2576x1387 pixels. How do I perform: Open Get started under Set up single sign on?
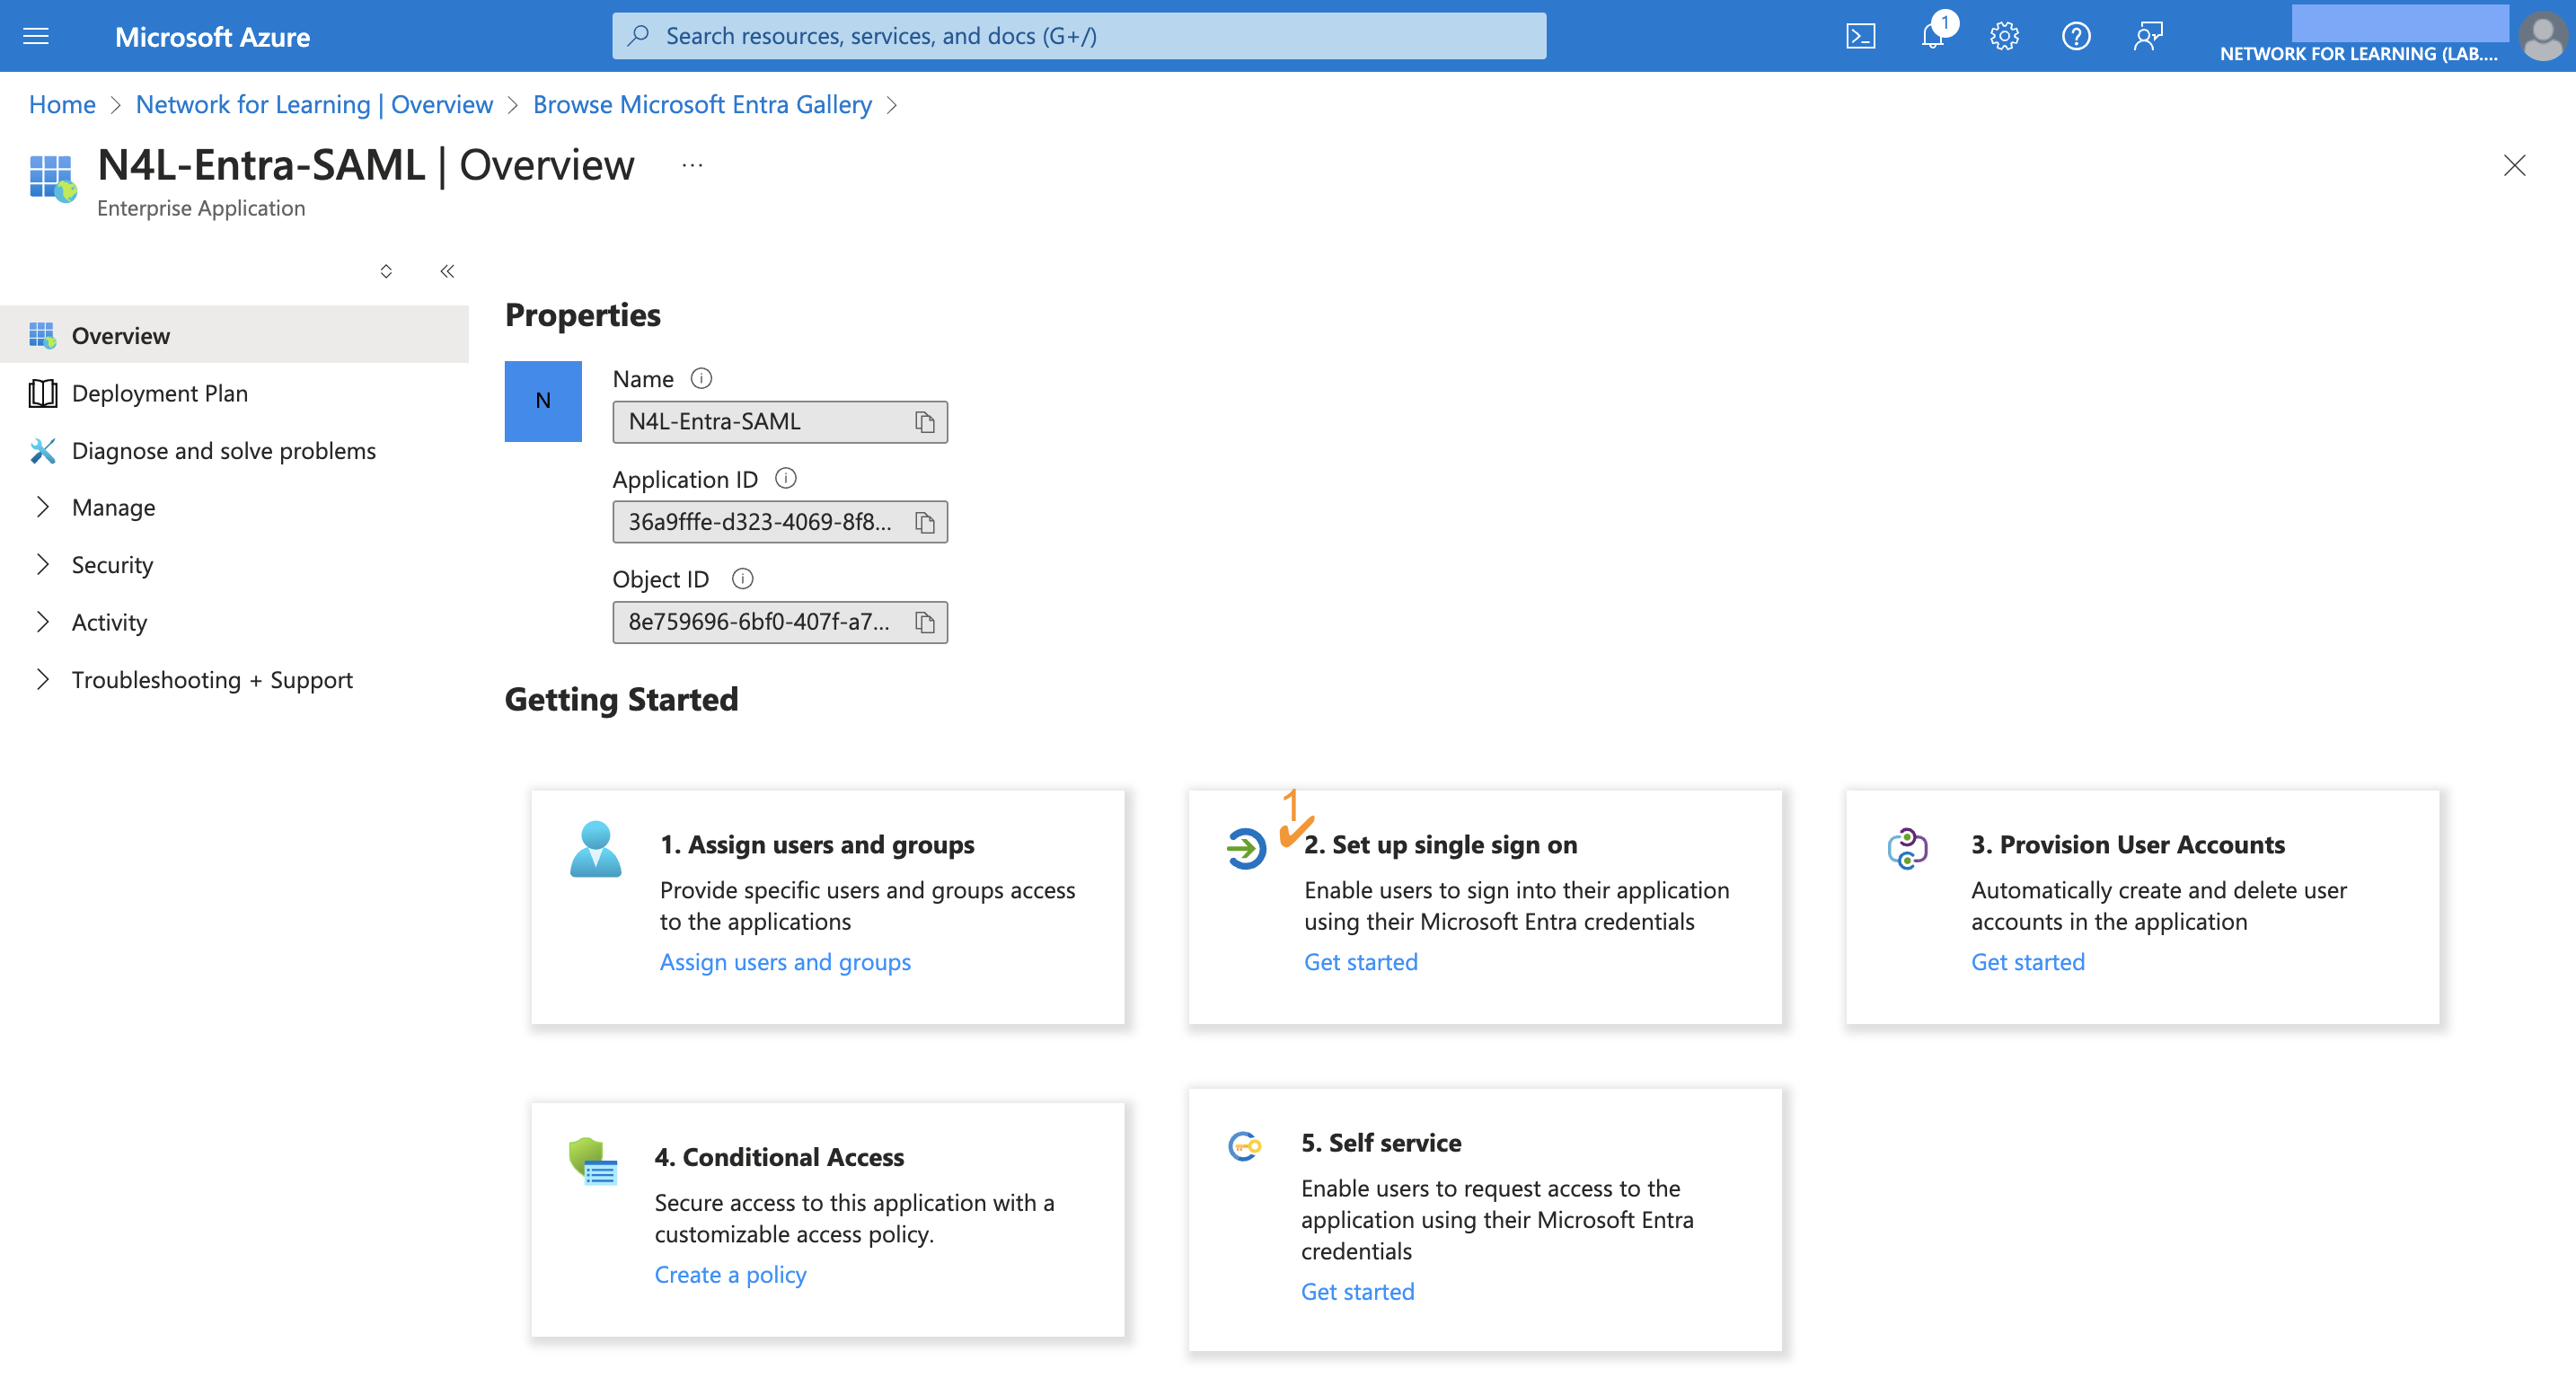pos(1360,961)
